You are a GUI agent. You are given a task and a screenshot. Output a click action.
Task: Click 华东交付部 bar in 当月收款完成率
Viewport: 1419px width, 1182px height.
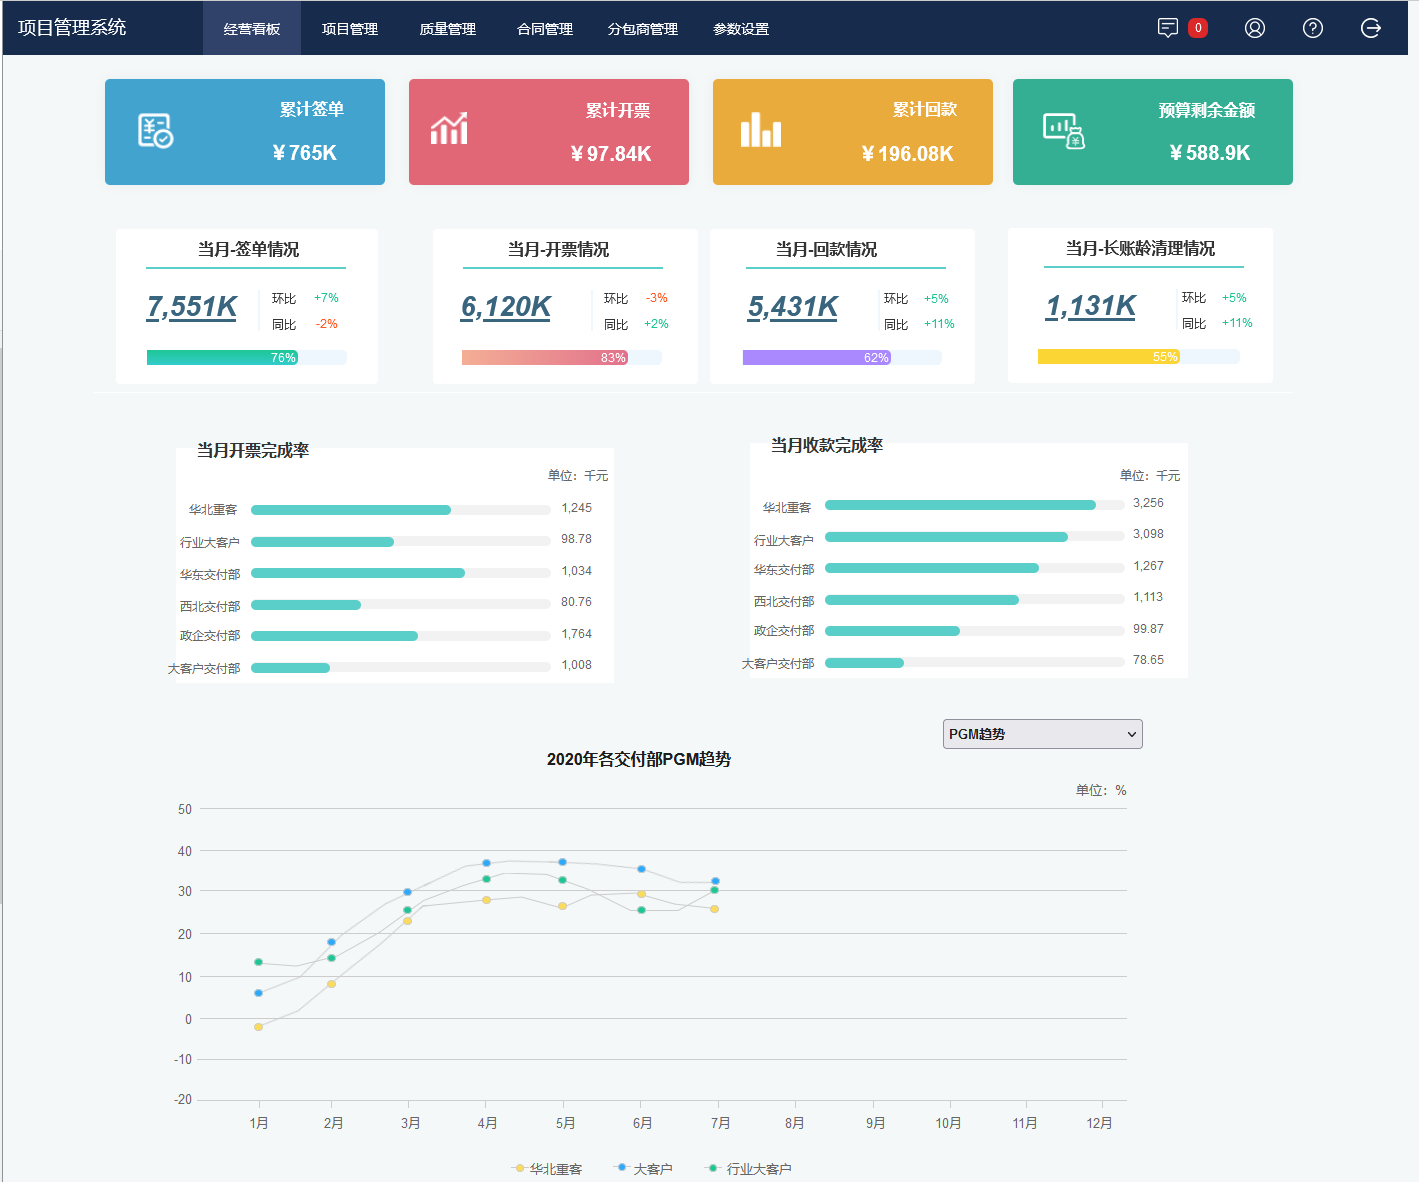click(x=932, y=568)
